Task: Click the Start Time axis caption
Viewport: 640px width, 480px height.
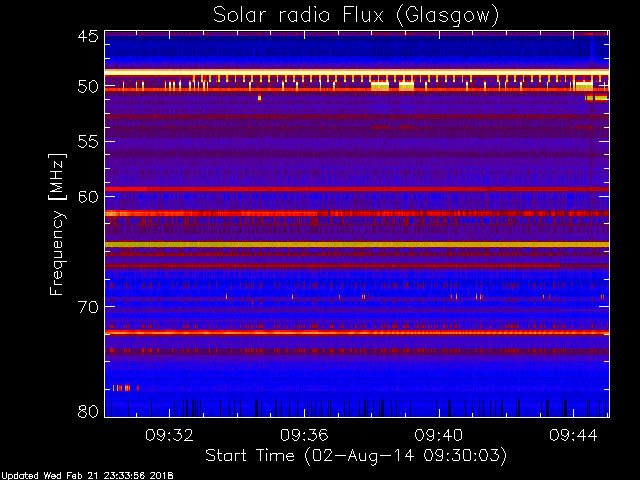Action: click(356, 456)
